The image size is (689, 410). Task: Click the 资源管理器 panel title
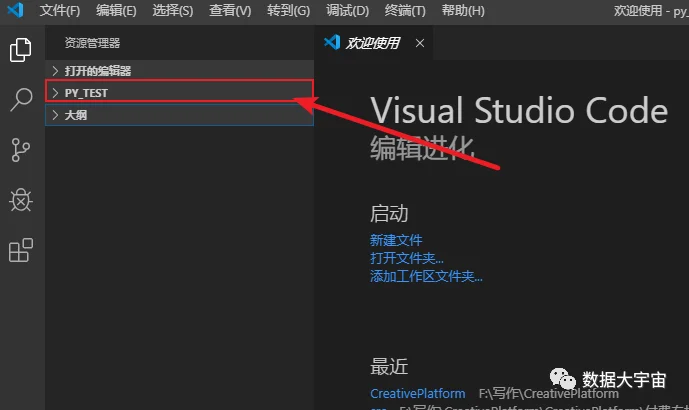(92, 43)
